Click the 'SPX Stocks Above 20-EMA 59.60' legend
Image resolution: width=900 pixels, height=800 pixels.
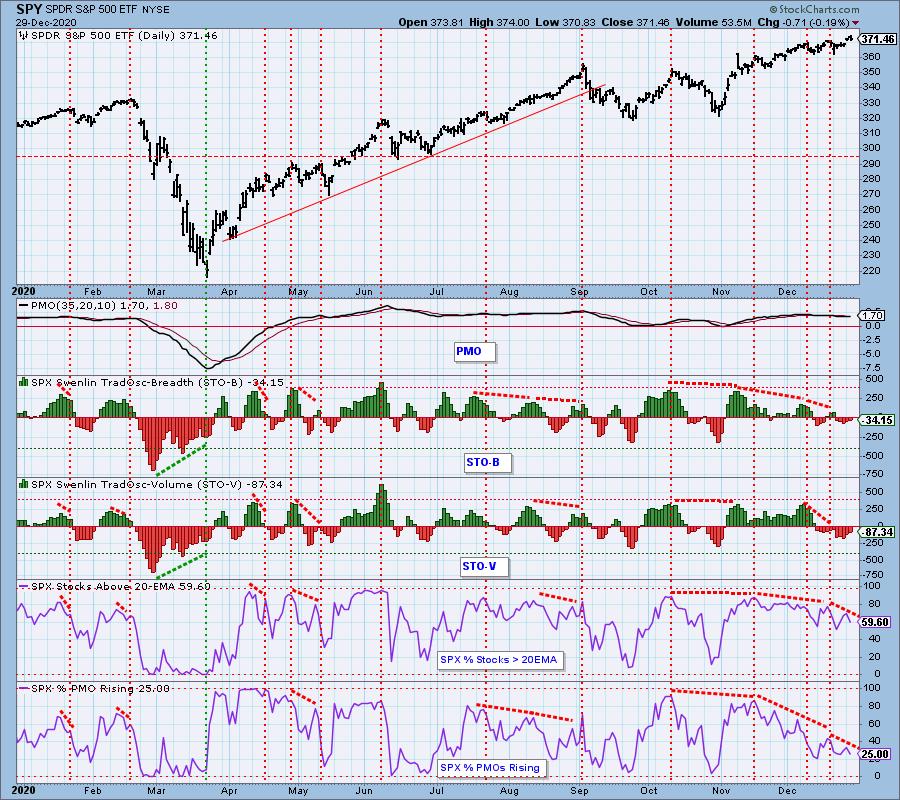click(x=121, y=587)
